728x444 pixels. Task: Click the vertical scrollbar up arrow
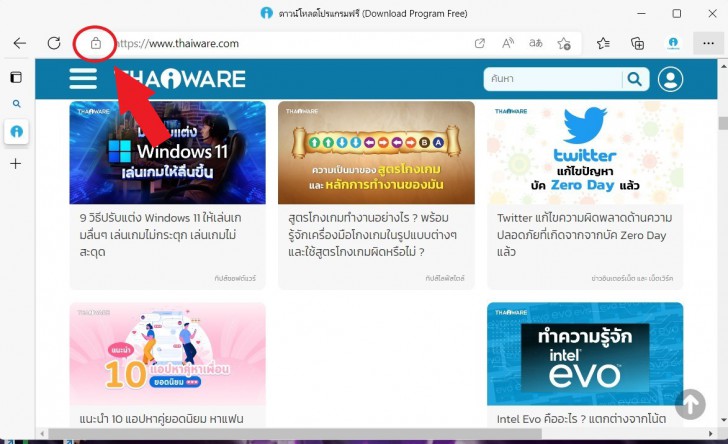pyautogui.click(x=723, y=66)
